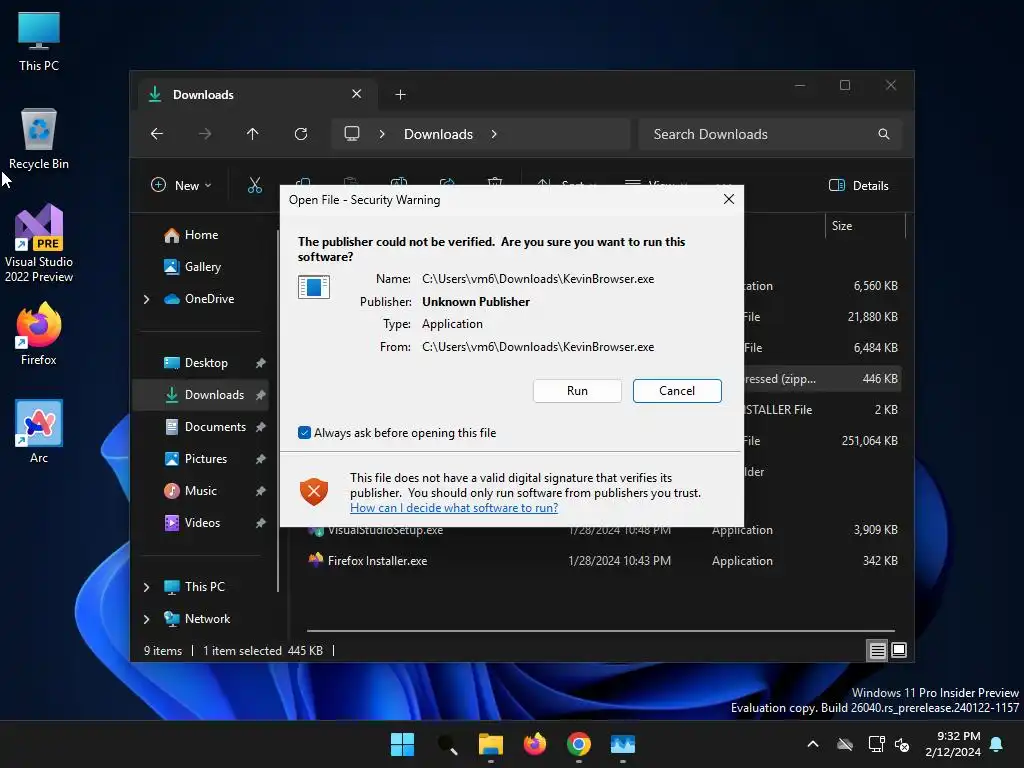1024x768 pixels.
Task: Add a new Explorer tab with the plus
Action: coord(400,95)
